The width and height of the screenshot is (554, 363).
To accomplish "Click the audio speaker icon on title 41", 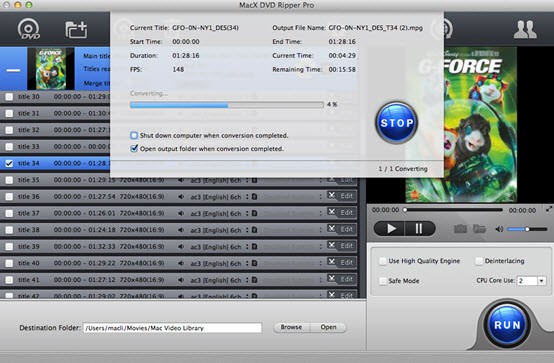I will point(181,280).
